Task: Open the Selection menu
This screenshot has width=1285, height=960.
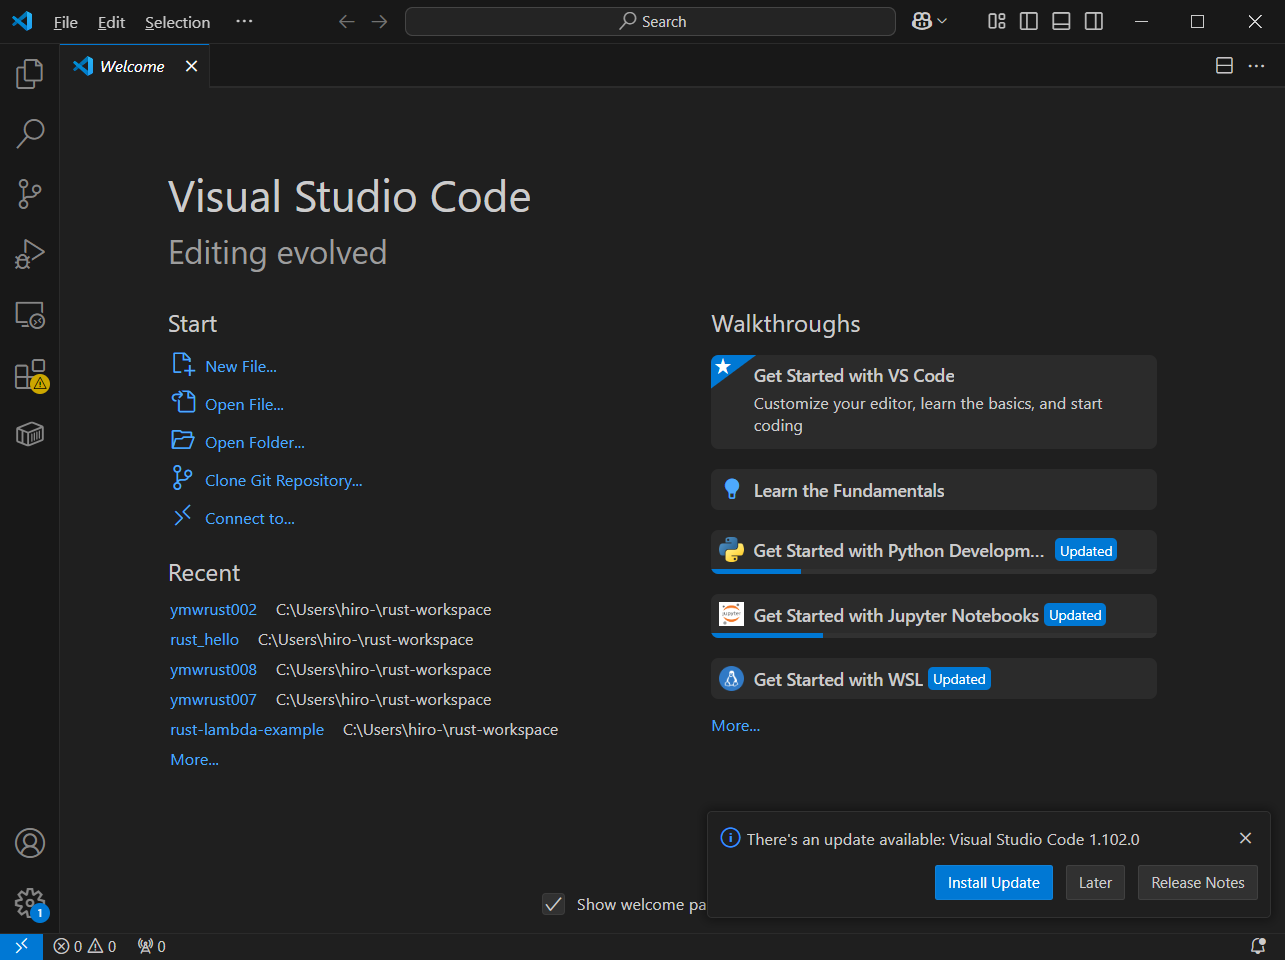Action: coord(177,22)
